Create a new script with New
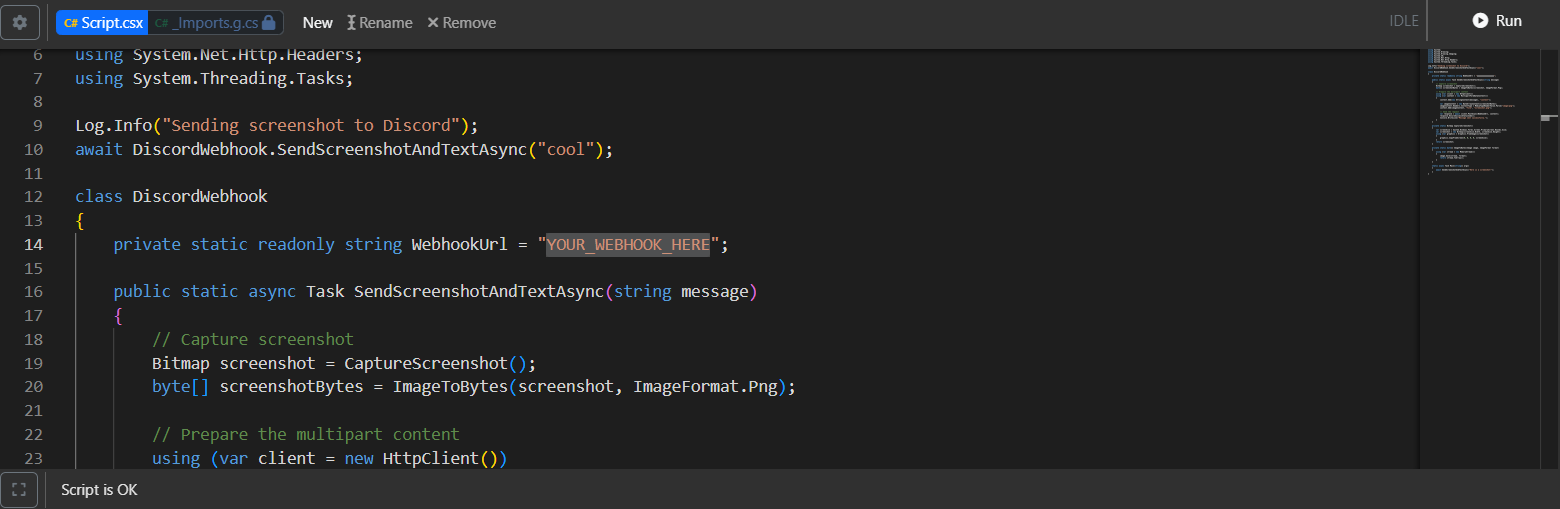 click(x=318, y=22)
